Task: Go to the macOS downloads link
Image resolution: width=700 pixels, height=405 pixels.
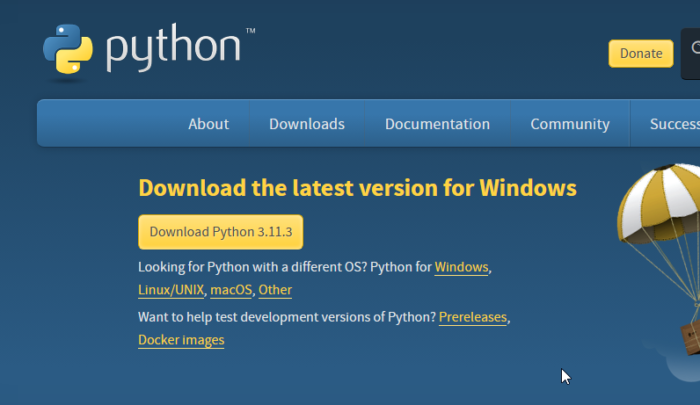Action: 231,290
